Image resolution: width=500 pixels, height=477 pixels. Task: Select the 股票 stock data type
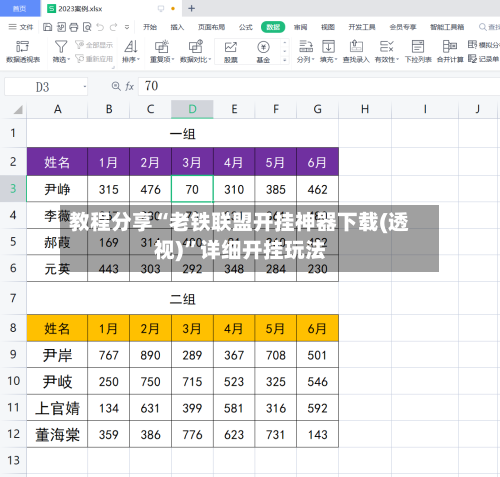[x=231, y=52]
